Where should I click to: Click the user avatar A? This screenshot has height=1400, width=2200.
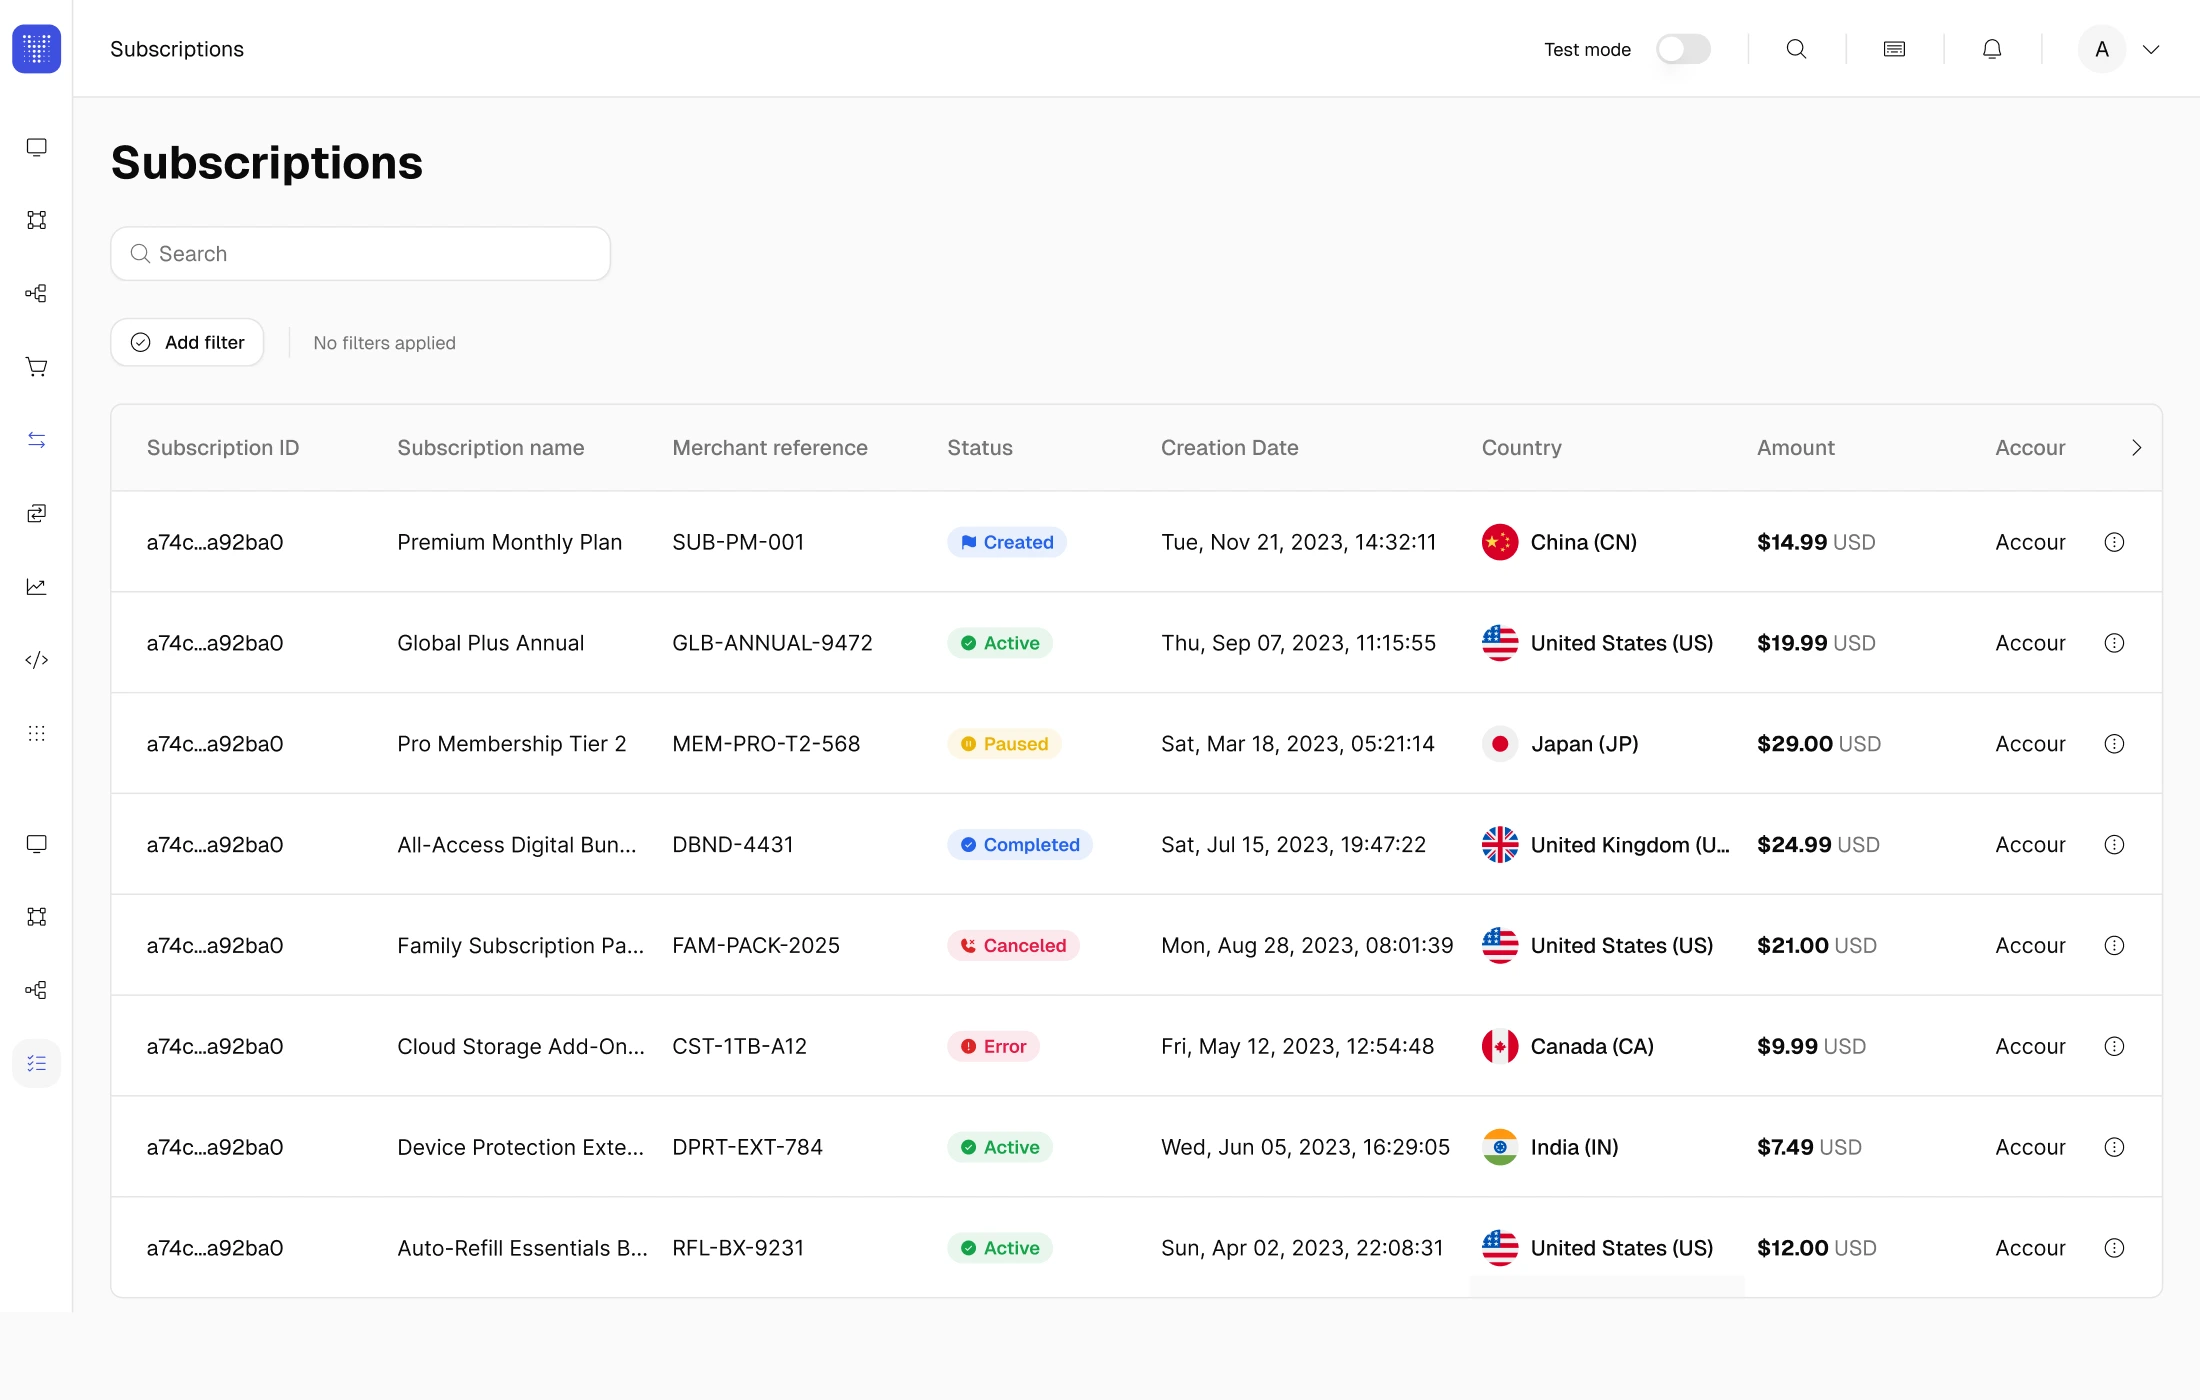(x=2102, y=49)
